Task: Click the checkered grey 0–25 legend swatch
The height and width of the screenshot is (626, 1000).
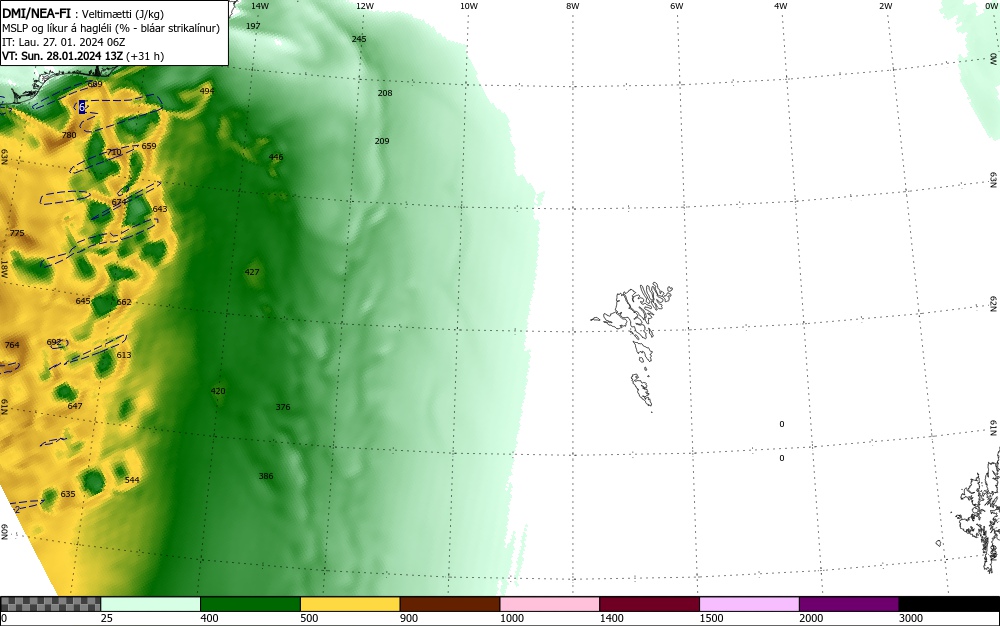Action: tap(50, 604)
